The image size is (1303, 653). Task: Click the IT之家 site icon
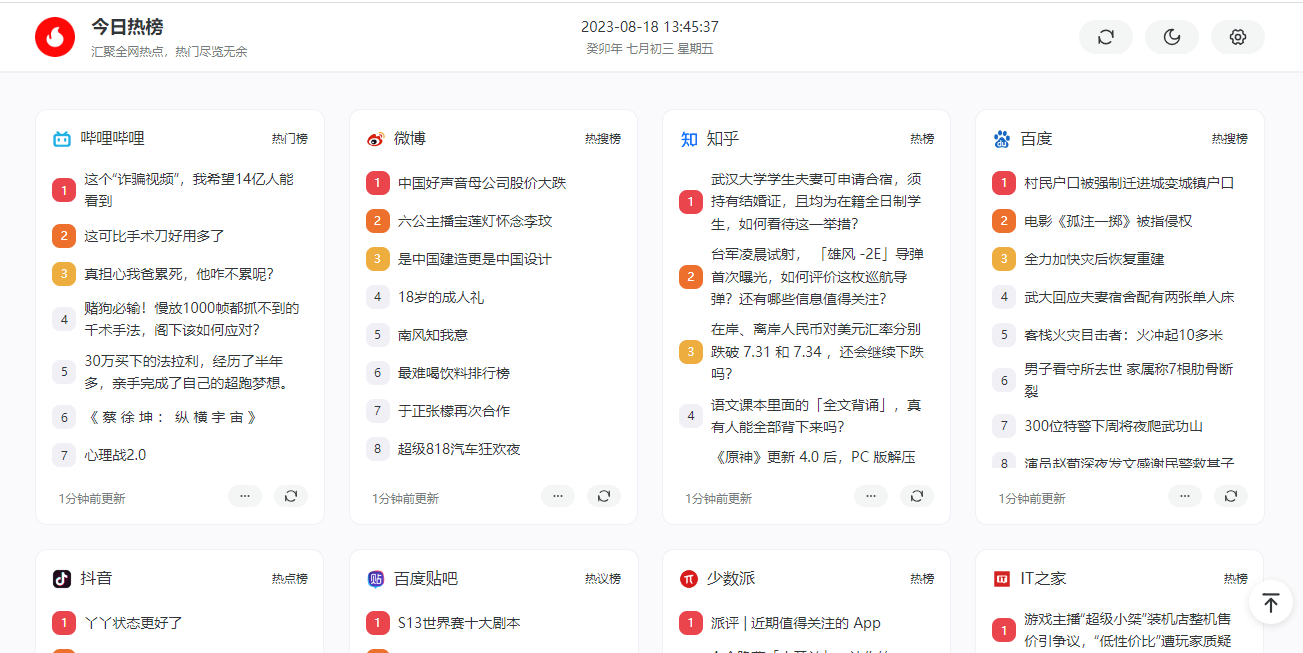(x=1002, y=578)
